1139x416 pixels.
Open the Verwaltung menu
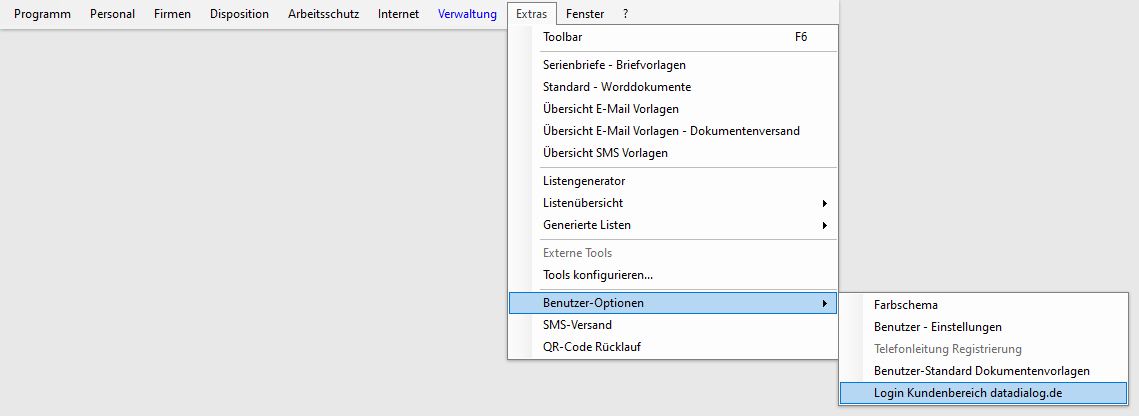click(467, 14)
